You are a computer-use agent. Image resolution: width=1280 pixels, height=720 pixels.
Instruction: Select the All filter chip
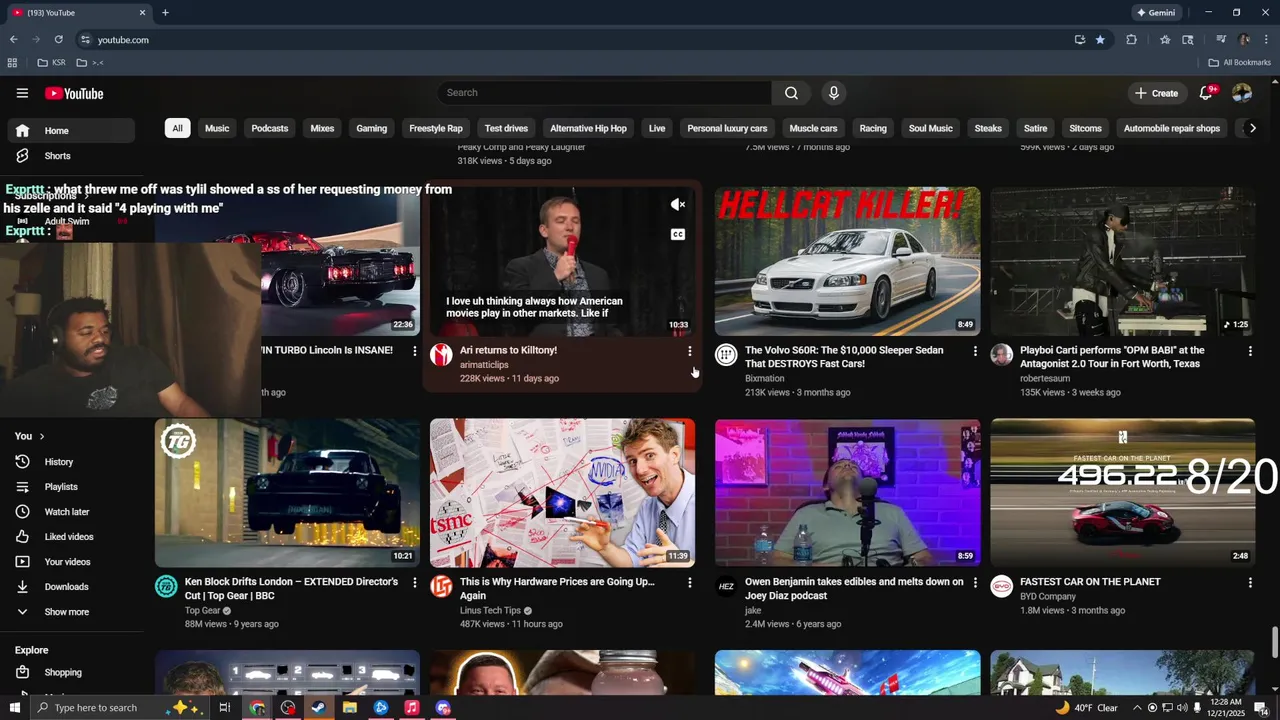coord(177,128)
